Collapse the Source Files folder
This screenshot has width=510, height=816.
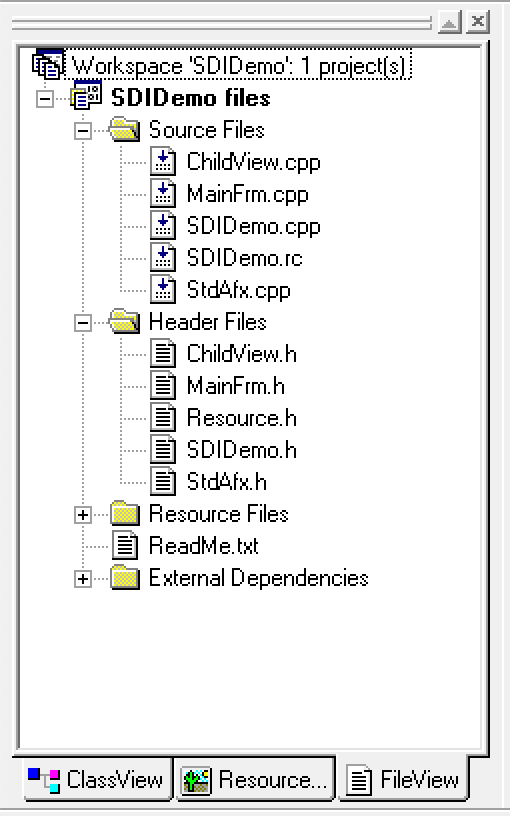click(x=83, y=130)
